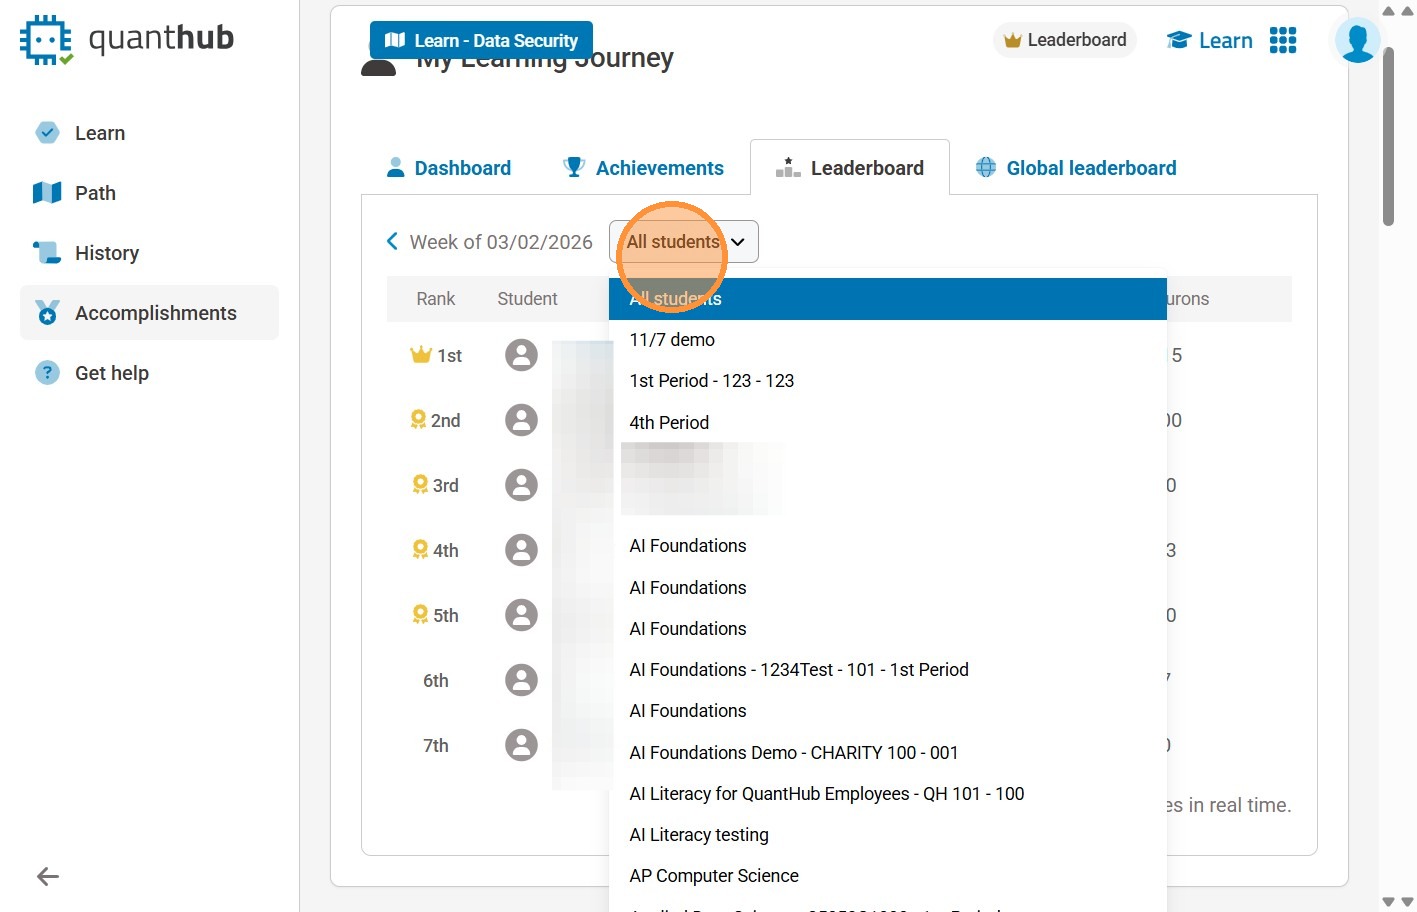Collapse sidebar with the left arrow

(48, 877)
